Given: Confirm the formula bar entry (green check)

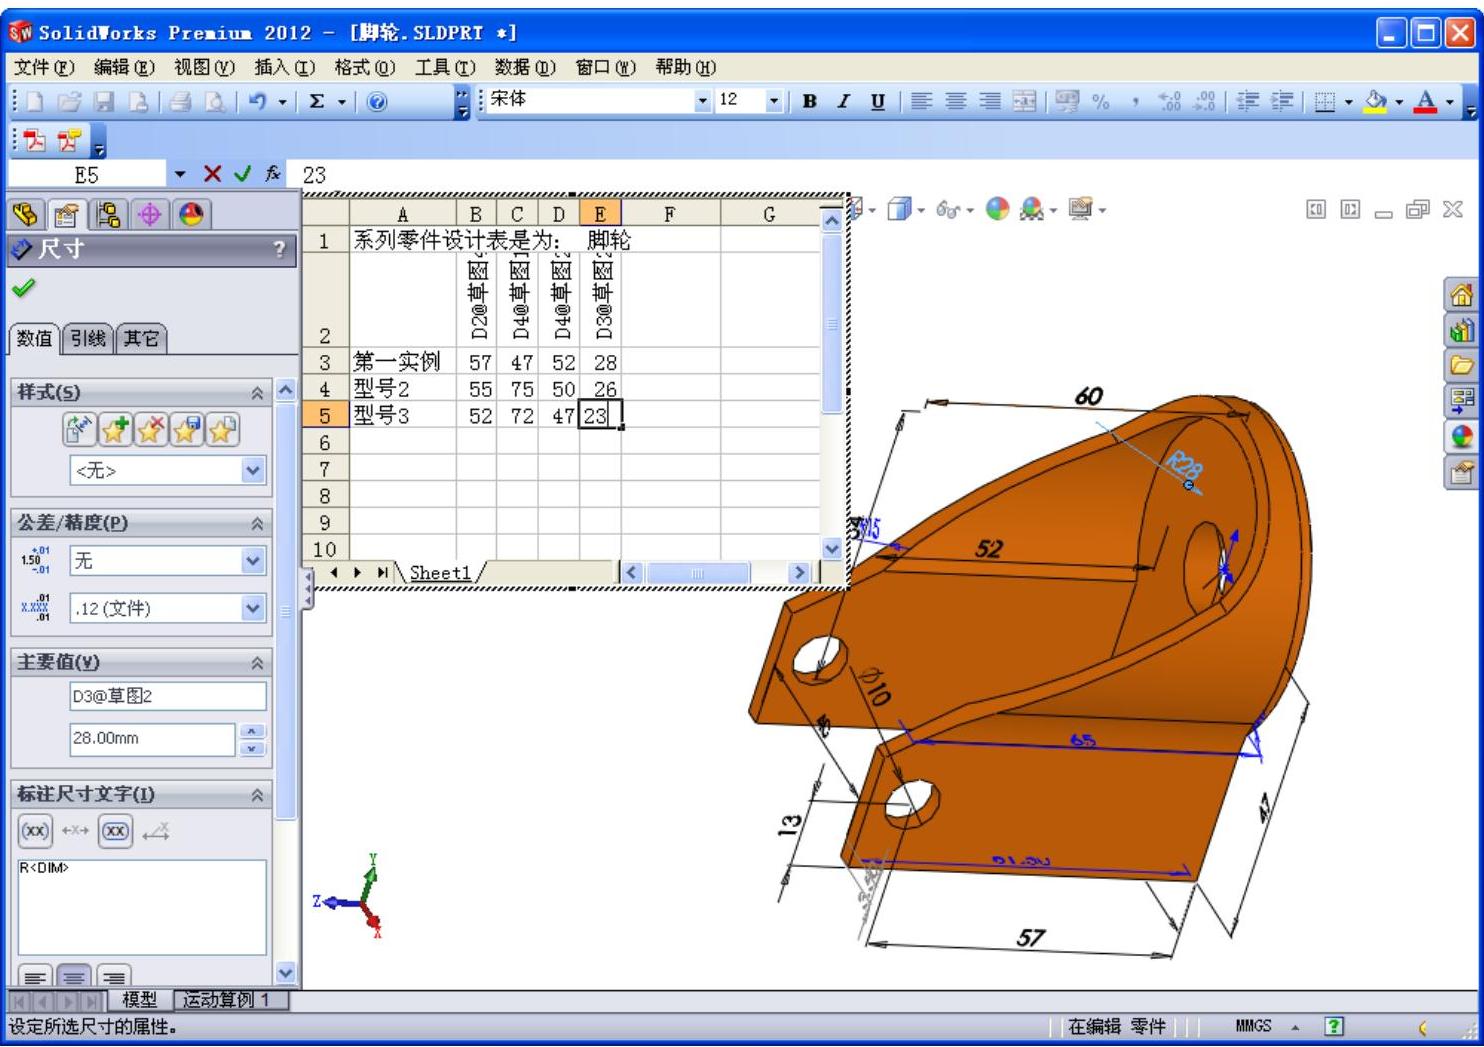Looking at the screenshot, I should [242, 174].
